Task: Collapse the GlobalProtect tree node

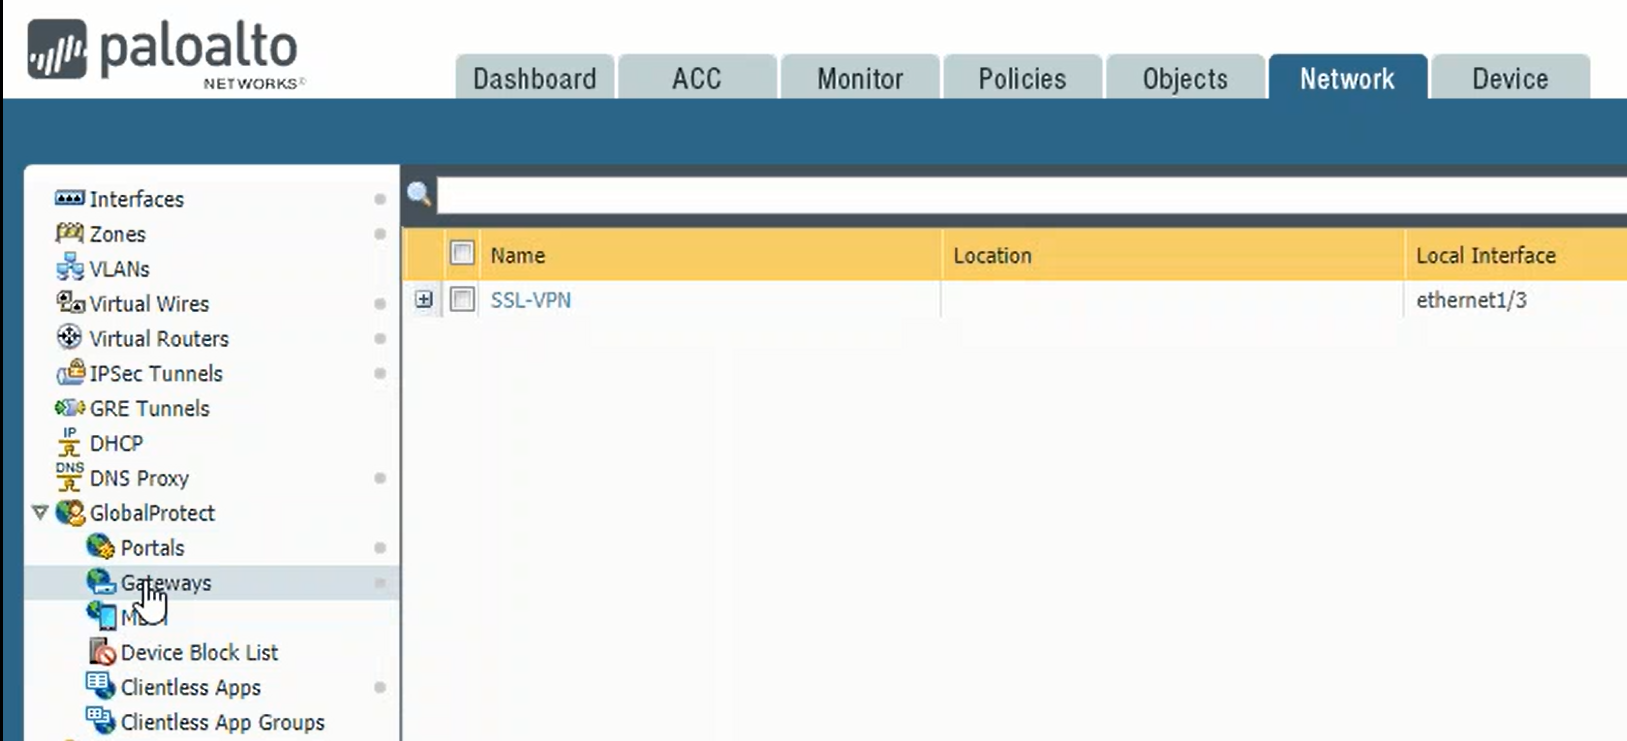Action: (x=40, y=512)
